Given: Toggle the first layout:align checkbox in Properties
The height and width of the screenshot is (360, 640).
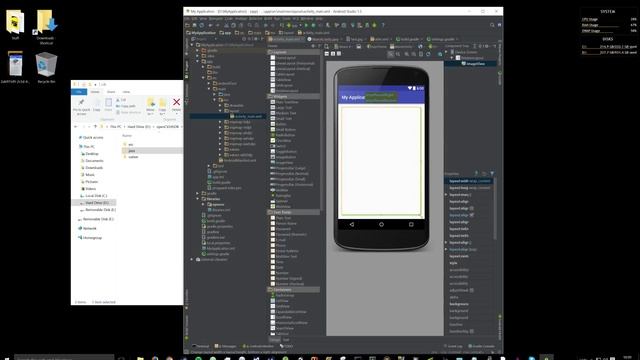Looking at the screenshot, I should [471, 208].
